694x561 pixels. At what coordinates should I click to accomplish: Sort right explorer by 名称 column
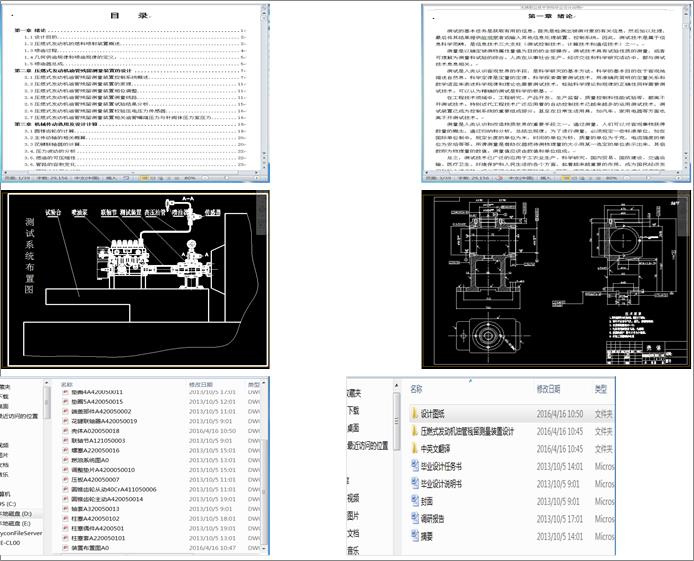pyautogui.click(x=416, y=389)
